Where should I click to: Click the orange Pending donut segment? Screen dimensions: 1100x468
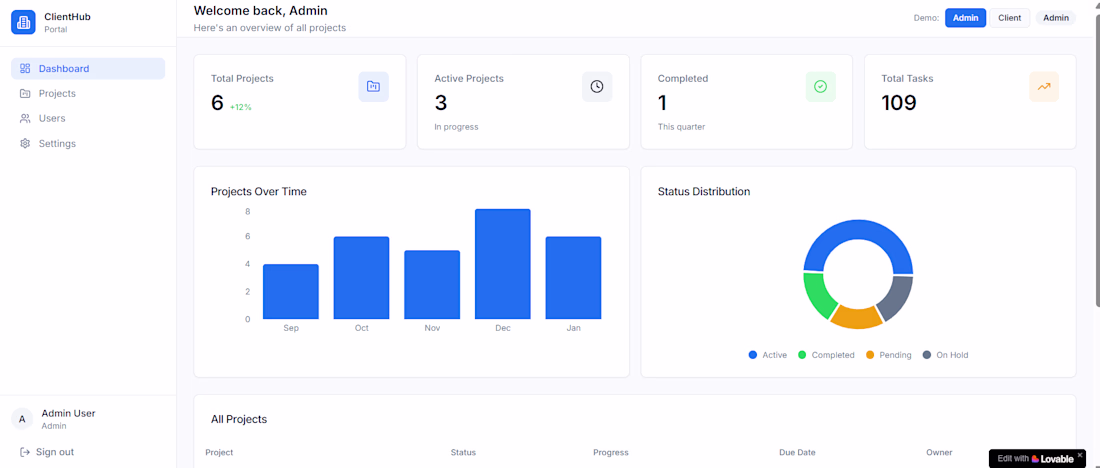click(x=856, y=317)
